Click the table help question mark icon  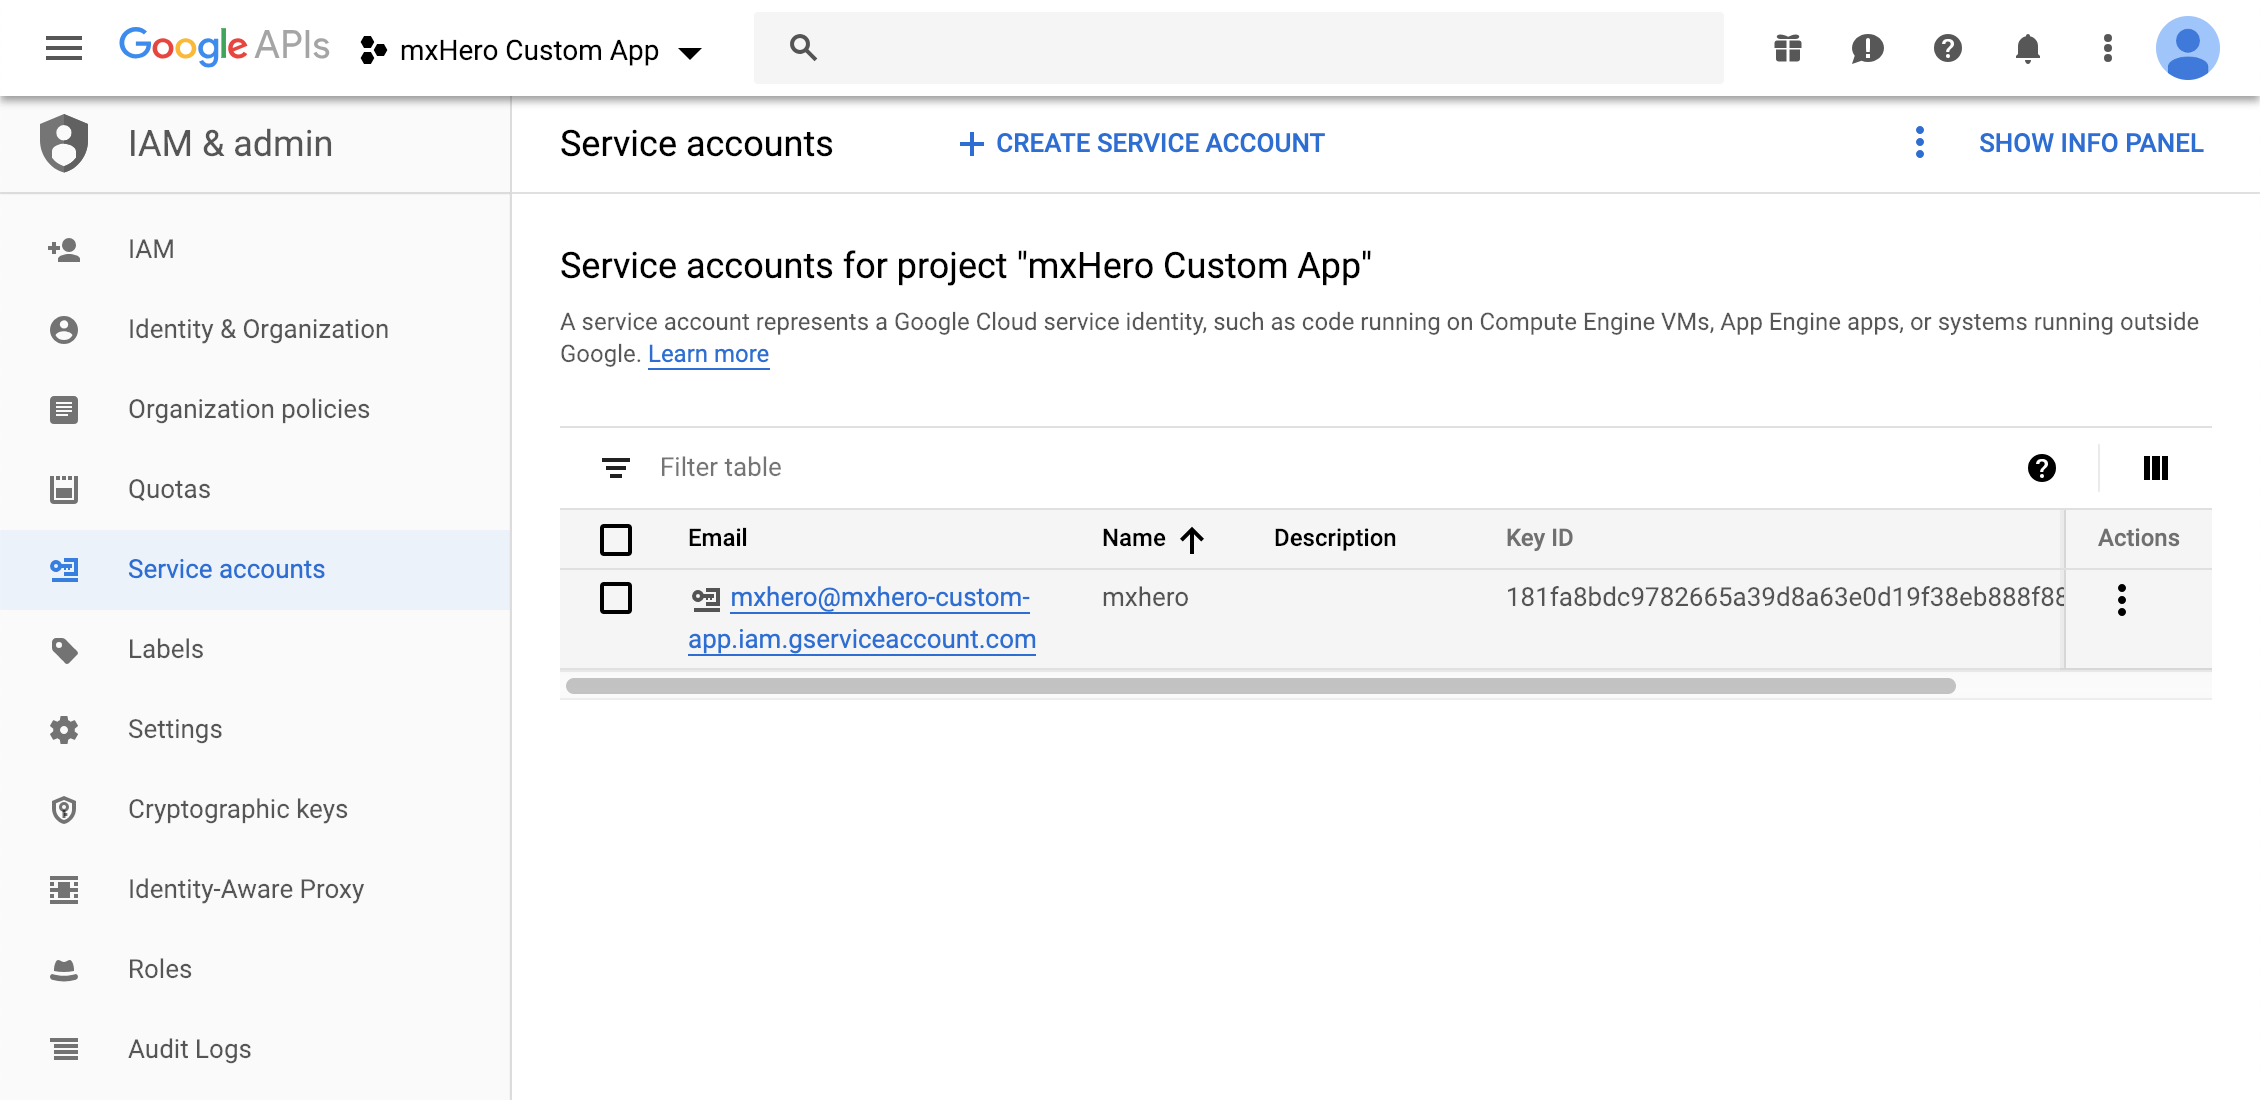tap(2042, 467)
